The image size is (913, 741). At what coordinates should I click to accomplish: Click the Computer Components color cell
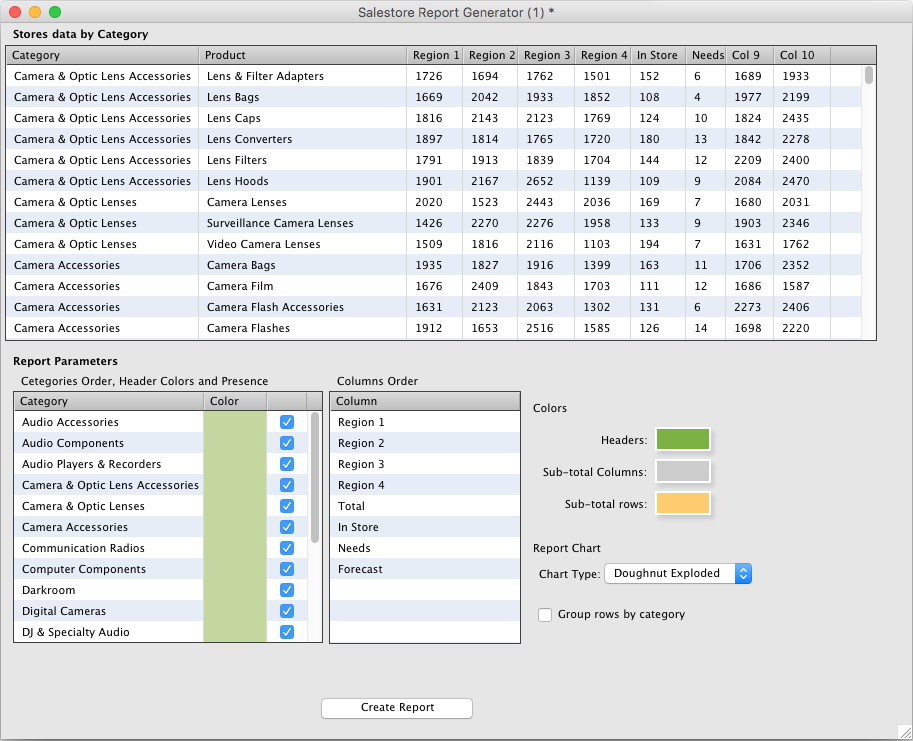coord(235,569)
